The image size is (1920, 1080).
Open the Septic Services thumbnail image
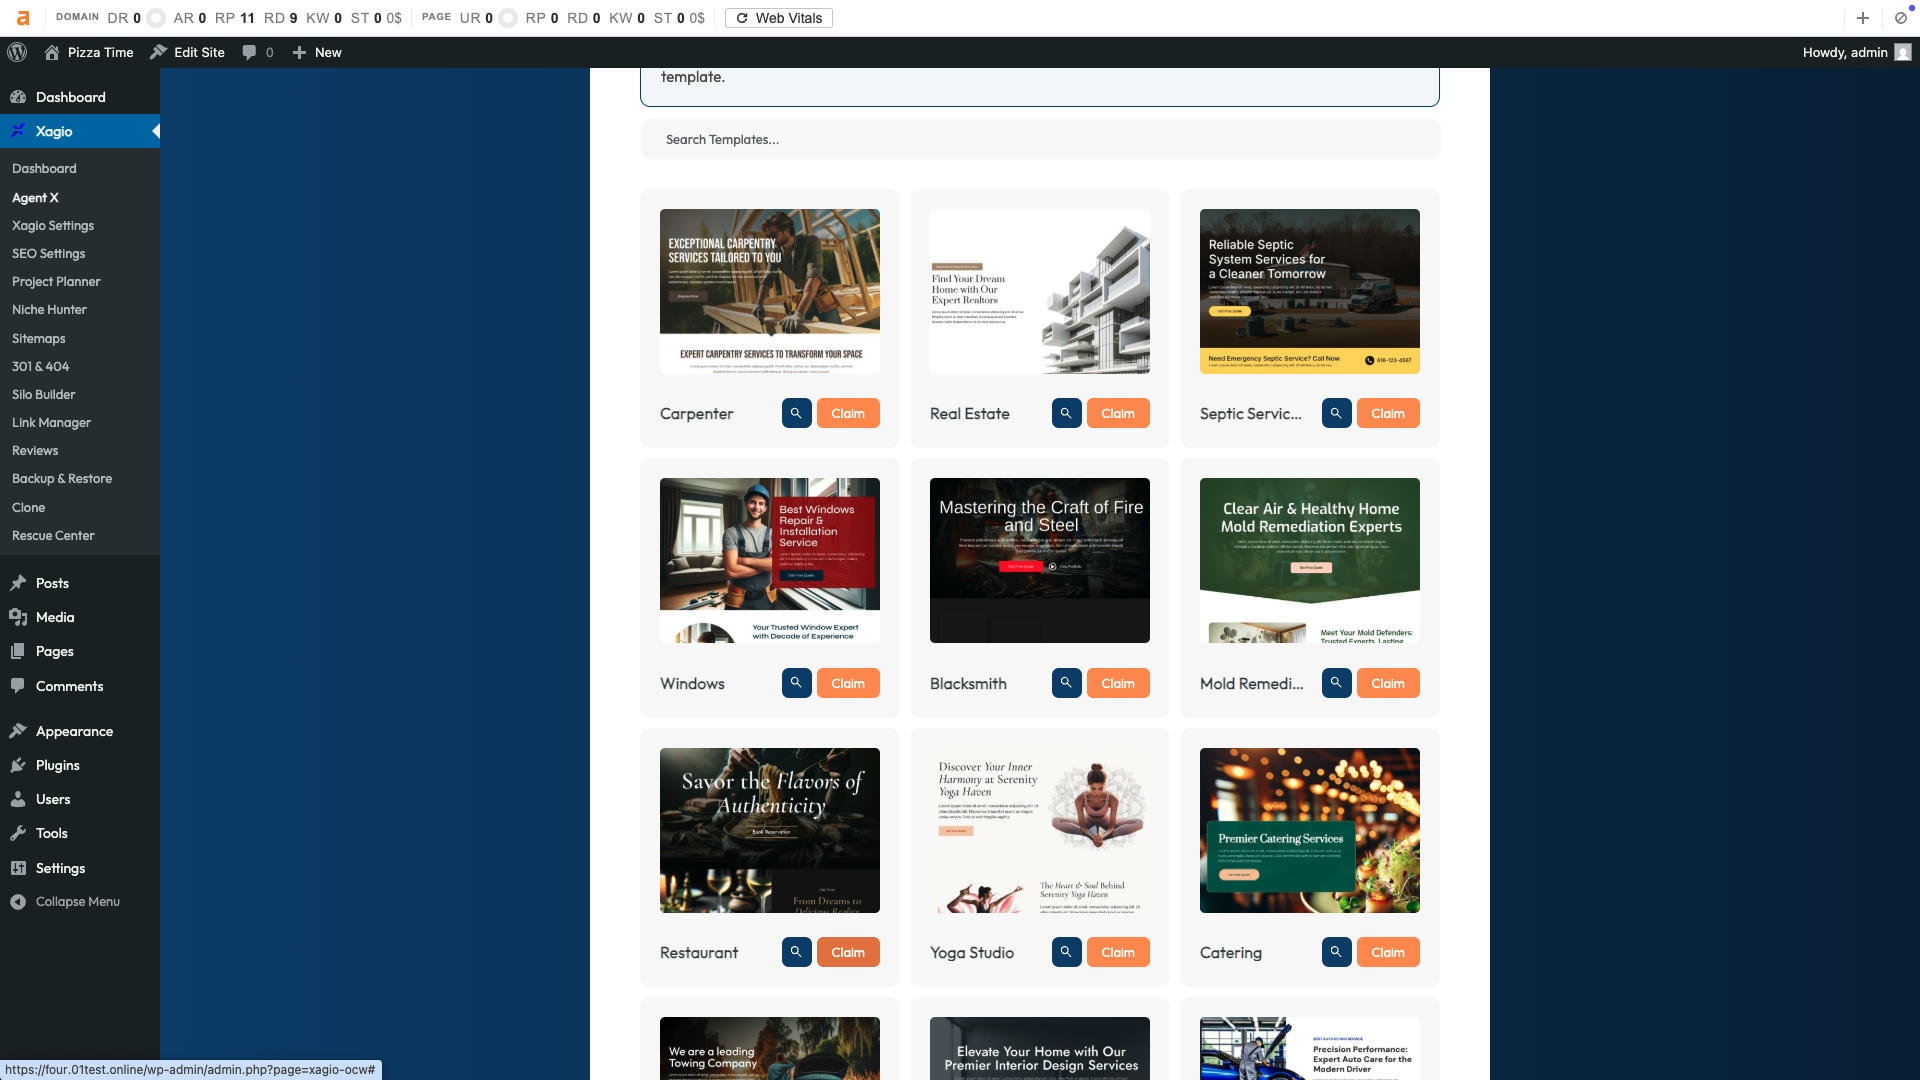[x=1310, y=291]
